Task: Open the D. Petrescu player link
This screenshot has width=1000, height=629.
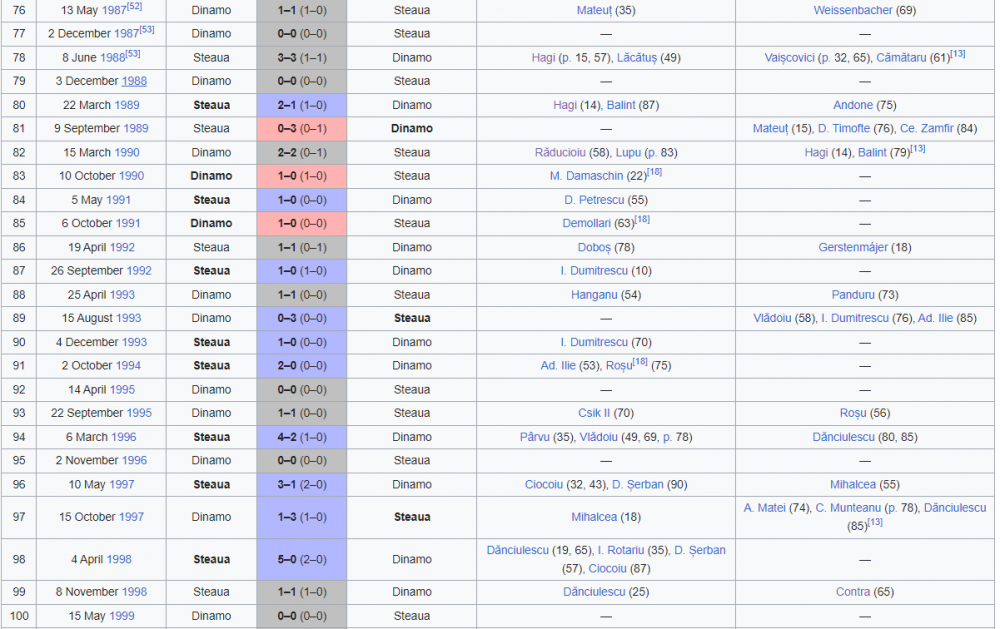Action: (594, 200)
